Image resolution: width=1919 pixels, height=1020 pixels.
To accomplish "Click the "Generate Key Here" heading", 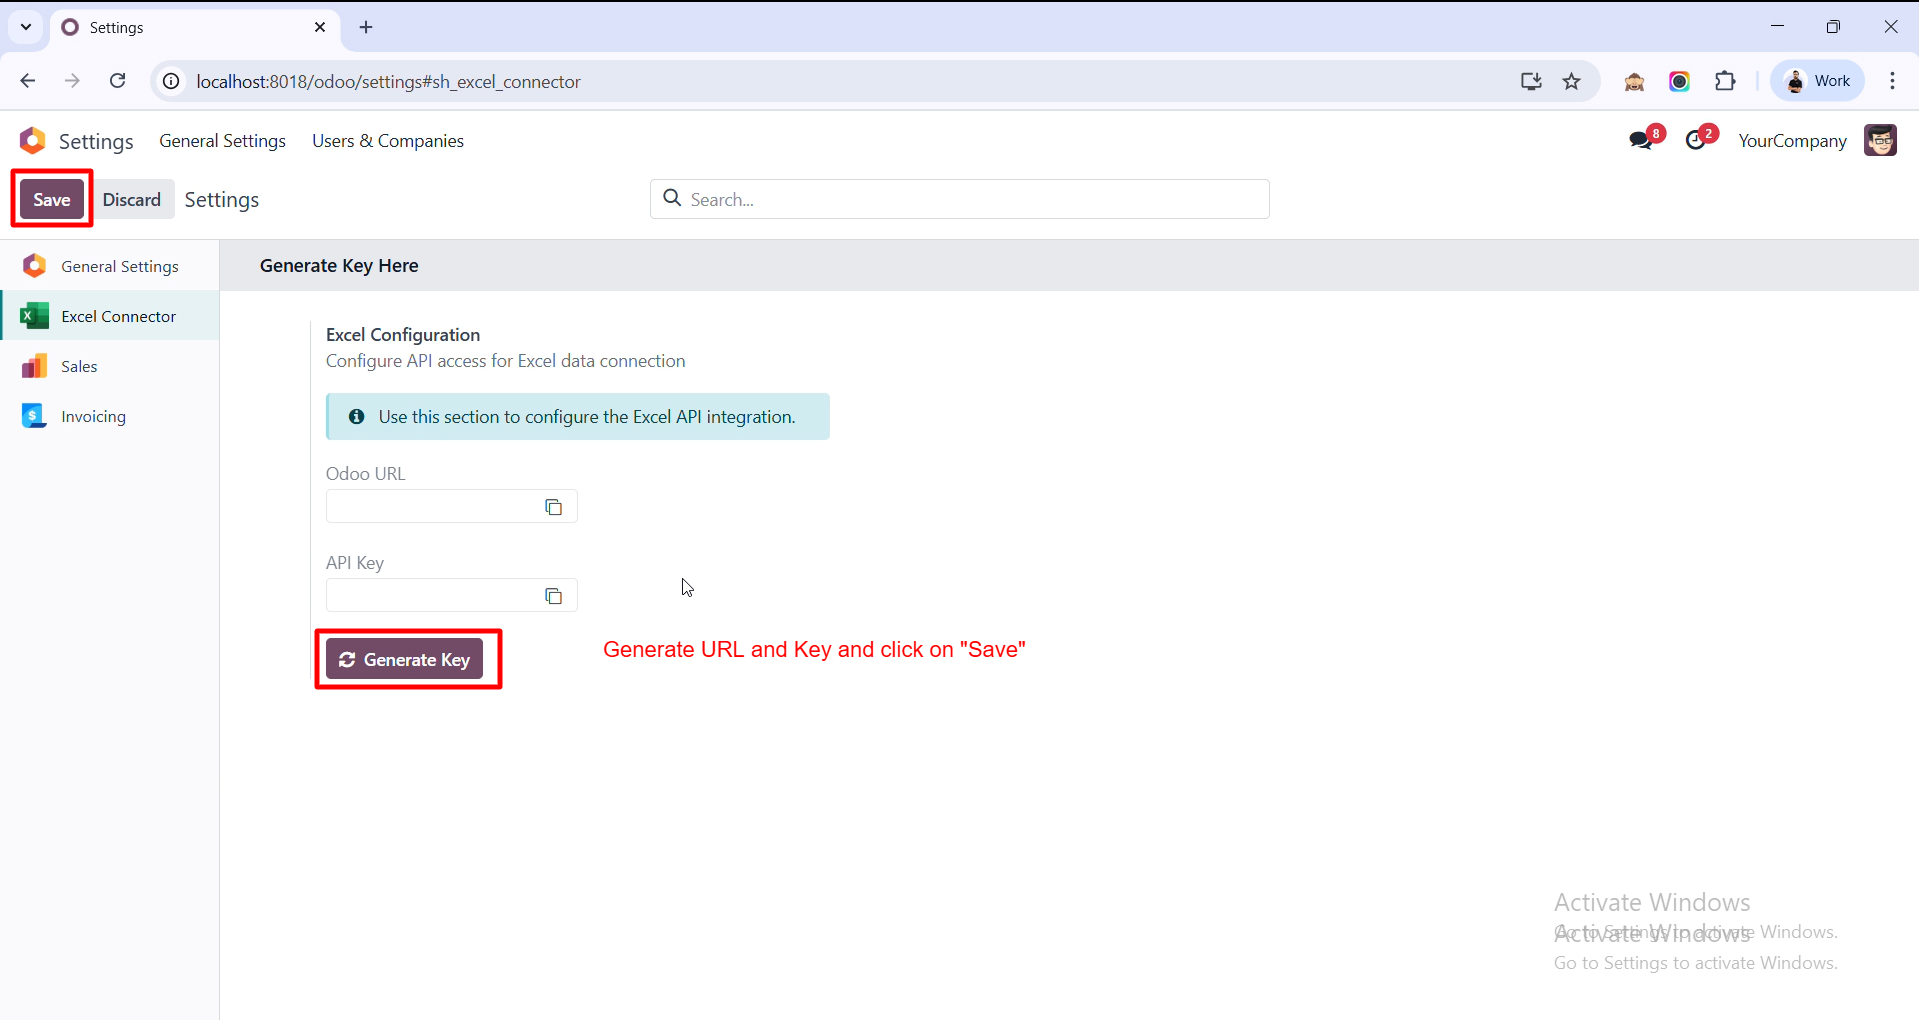I will tap(339, 266).
